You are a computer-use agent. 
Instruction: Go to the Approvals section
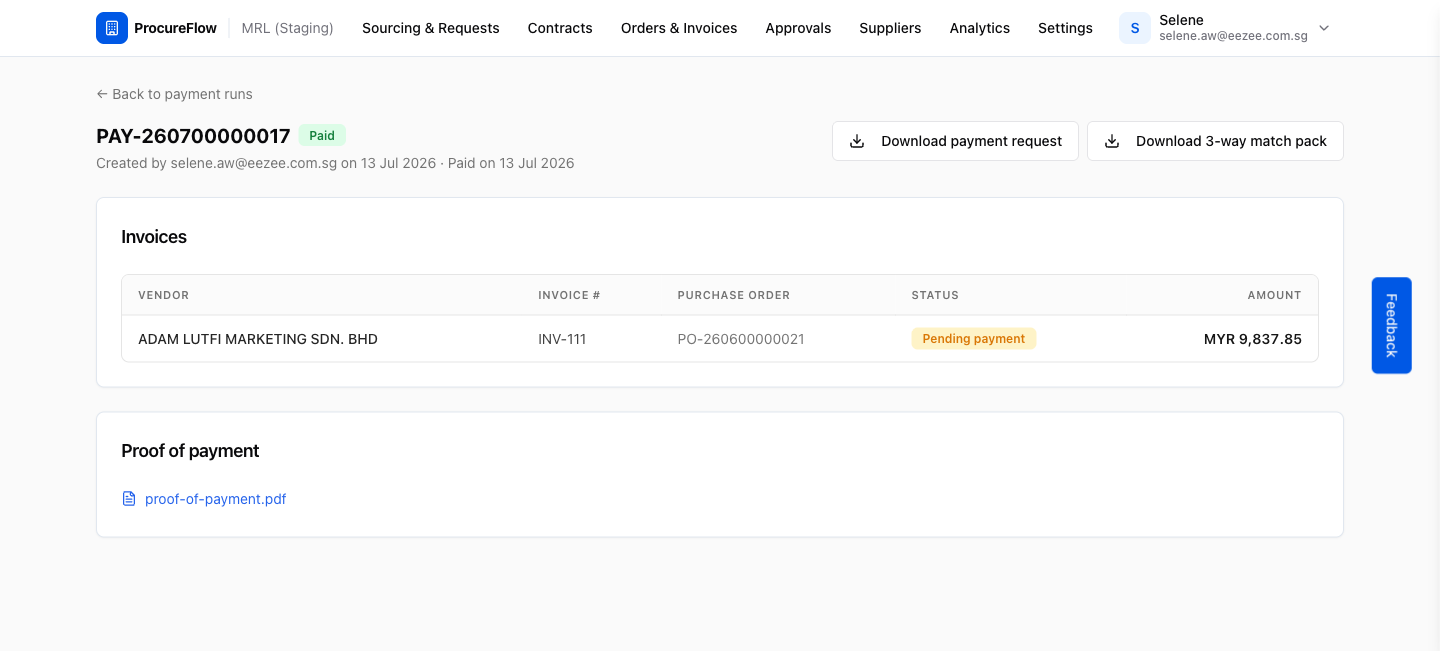coord(798,28)
